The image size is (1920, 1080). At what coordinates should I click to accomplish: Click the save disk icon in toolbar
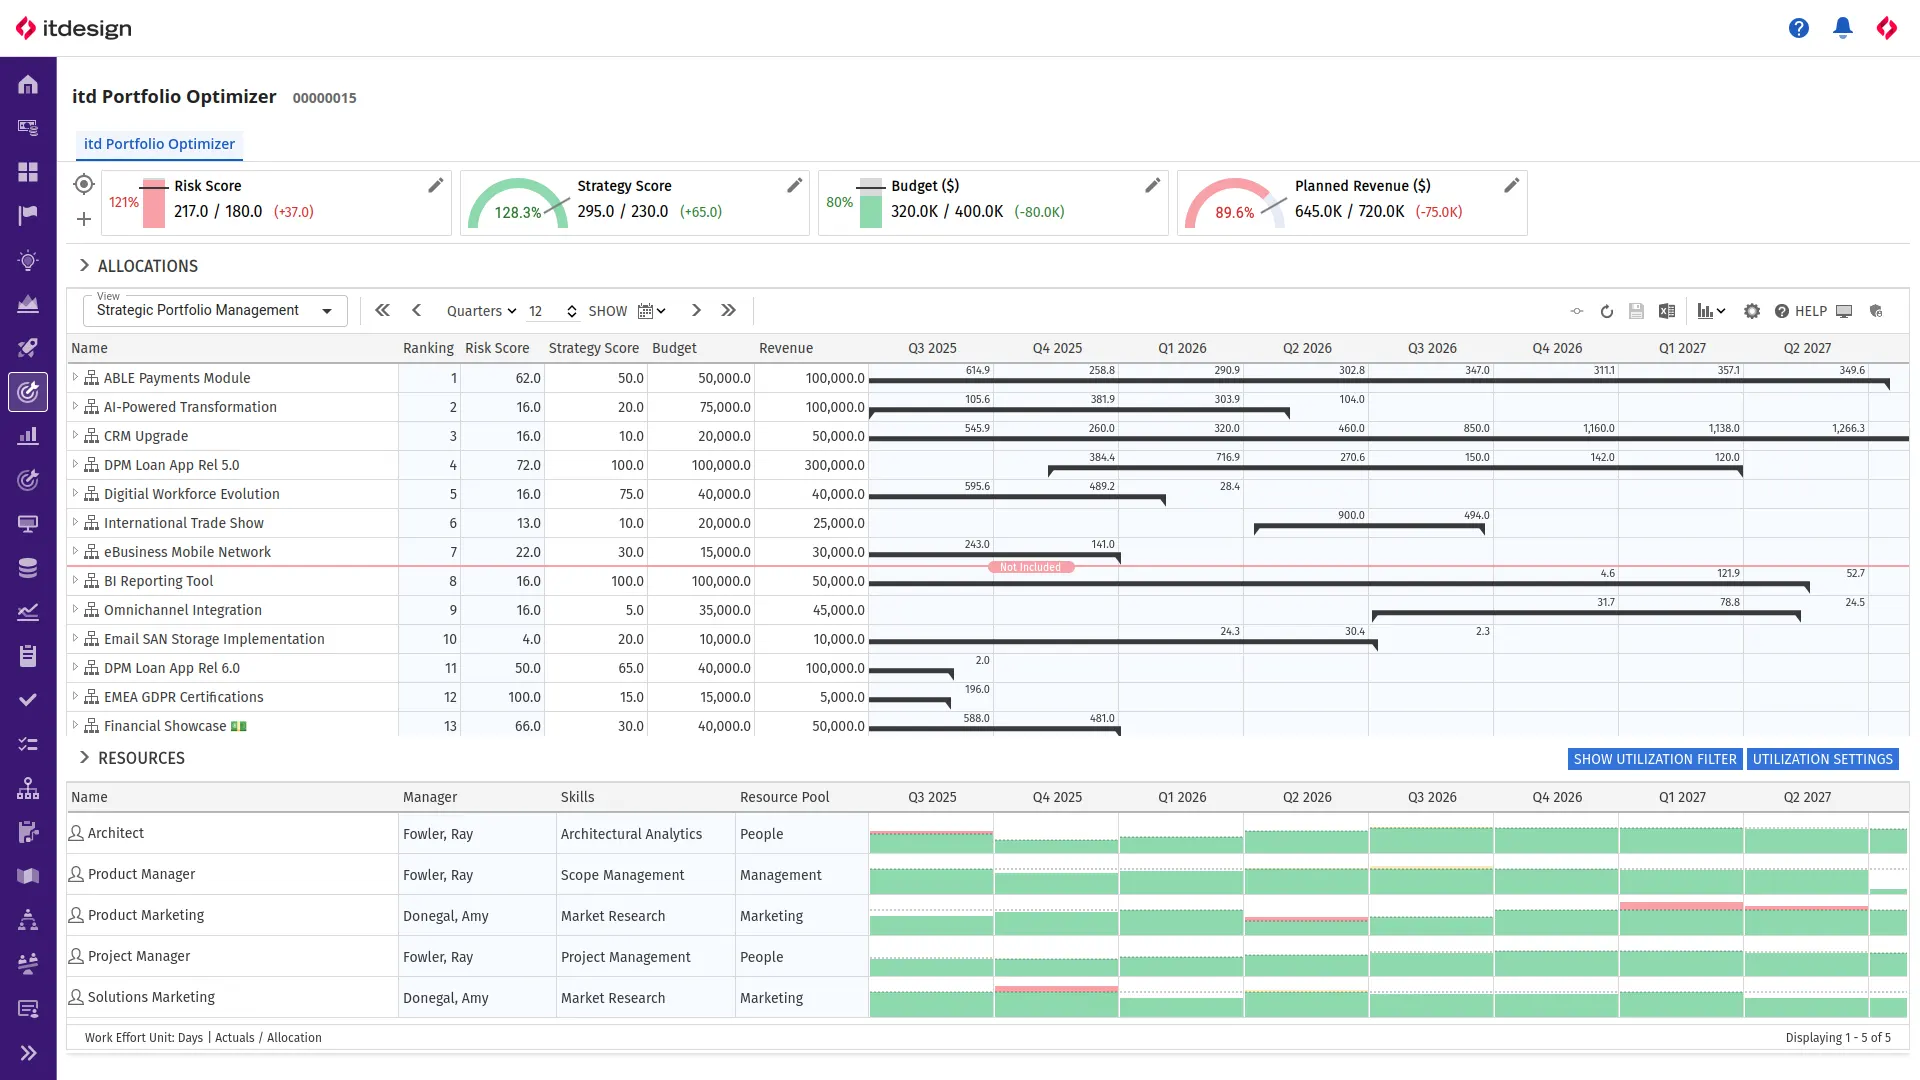click(x=1636, y=311)
